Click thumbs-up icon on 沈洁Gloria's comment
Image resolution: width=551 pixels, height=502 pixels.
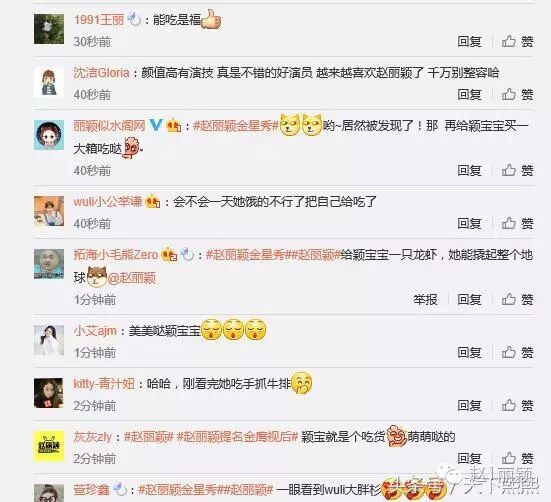point(508,94)
